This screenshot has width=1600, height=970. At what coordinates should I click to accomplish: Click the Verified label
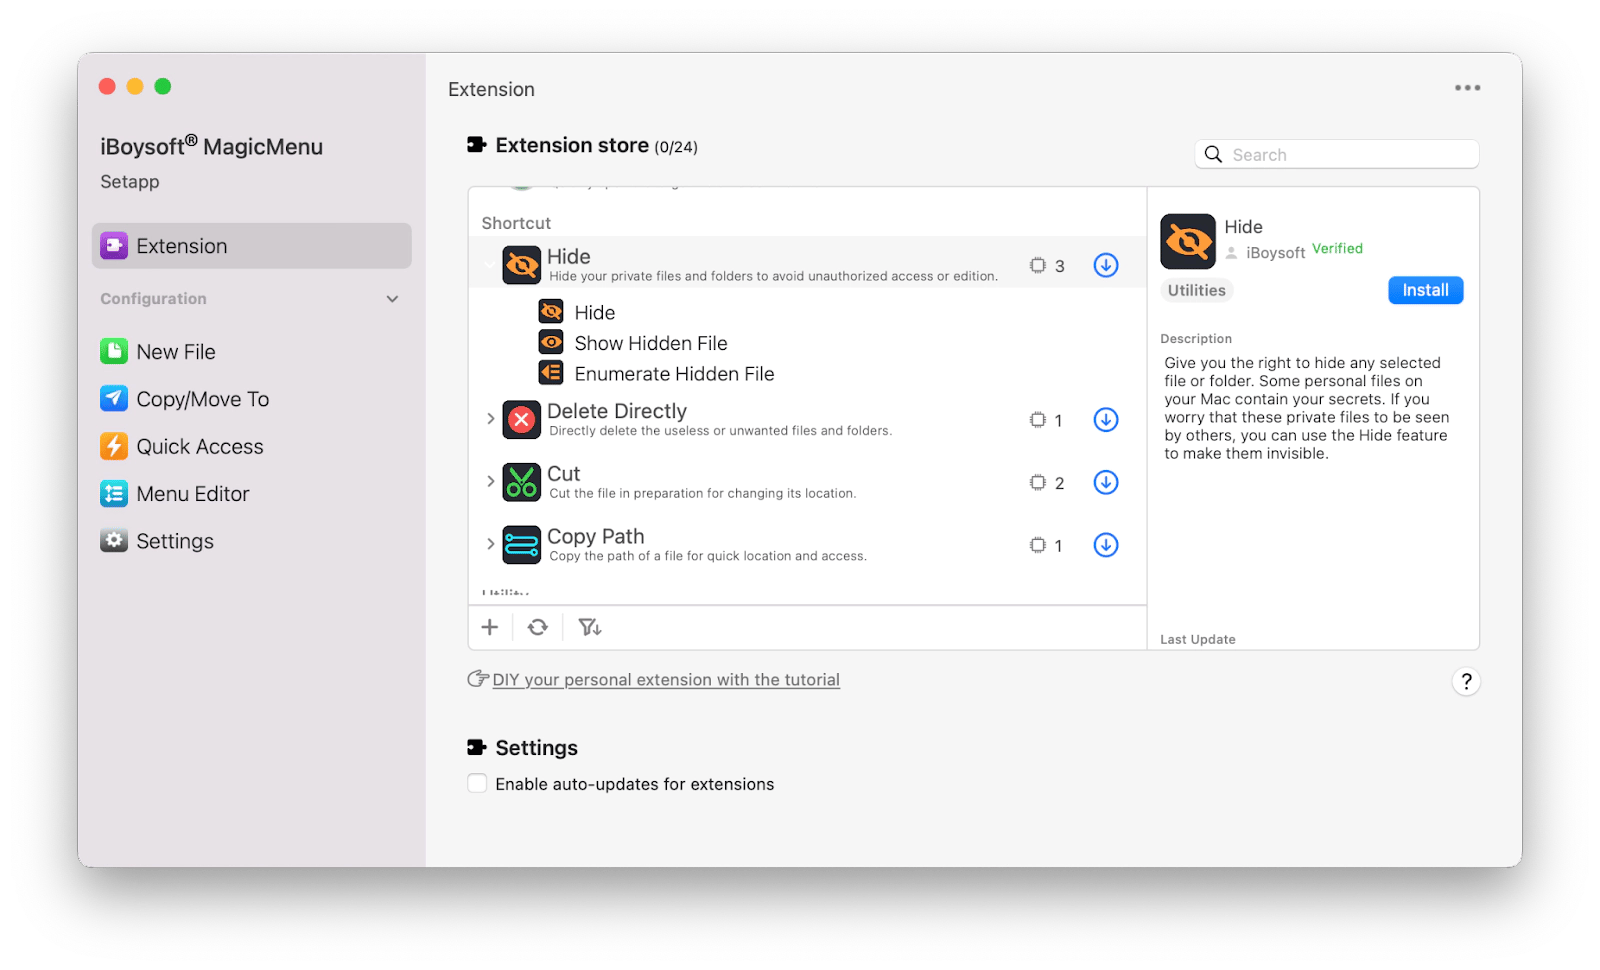pyautogui.click(x=1337, y=248)
